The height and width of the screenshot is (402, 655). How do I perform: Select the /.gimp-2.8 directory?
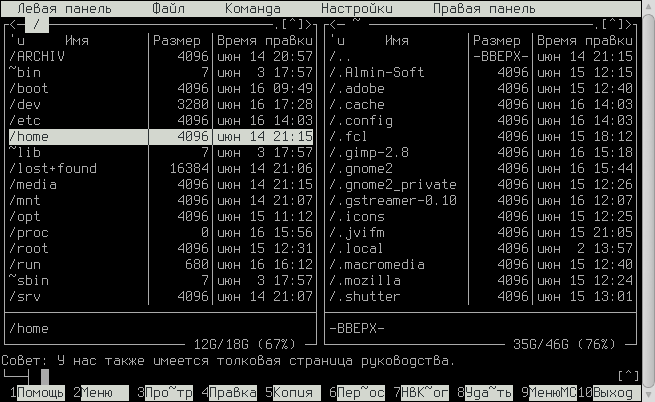[481, 153]
